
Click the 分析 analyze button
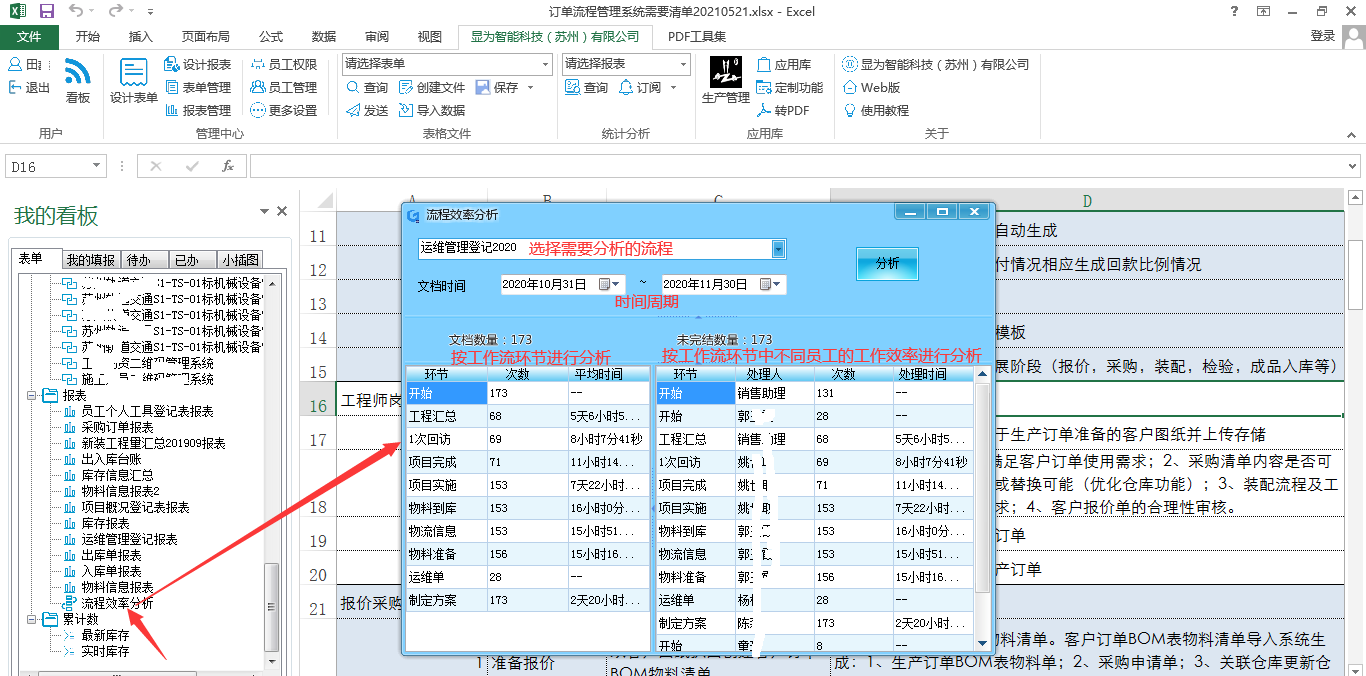point(887,264)
